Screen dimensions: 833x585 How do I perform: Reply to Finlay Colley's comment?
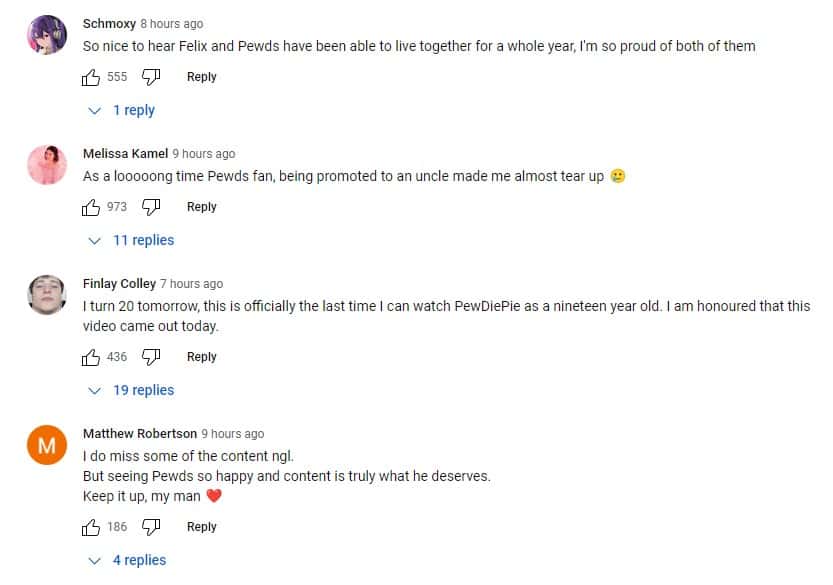201,356
